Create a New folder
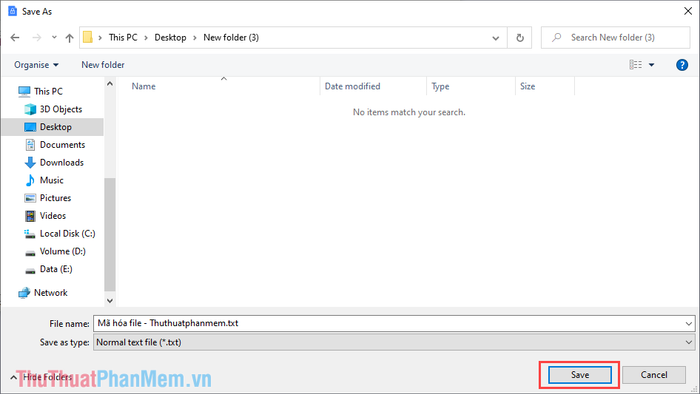Image resolution: width=700 pixels, height=394 pixels. 103,65
